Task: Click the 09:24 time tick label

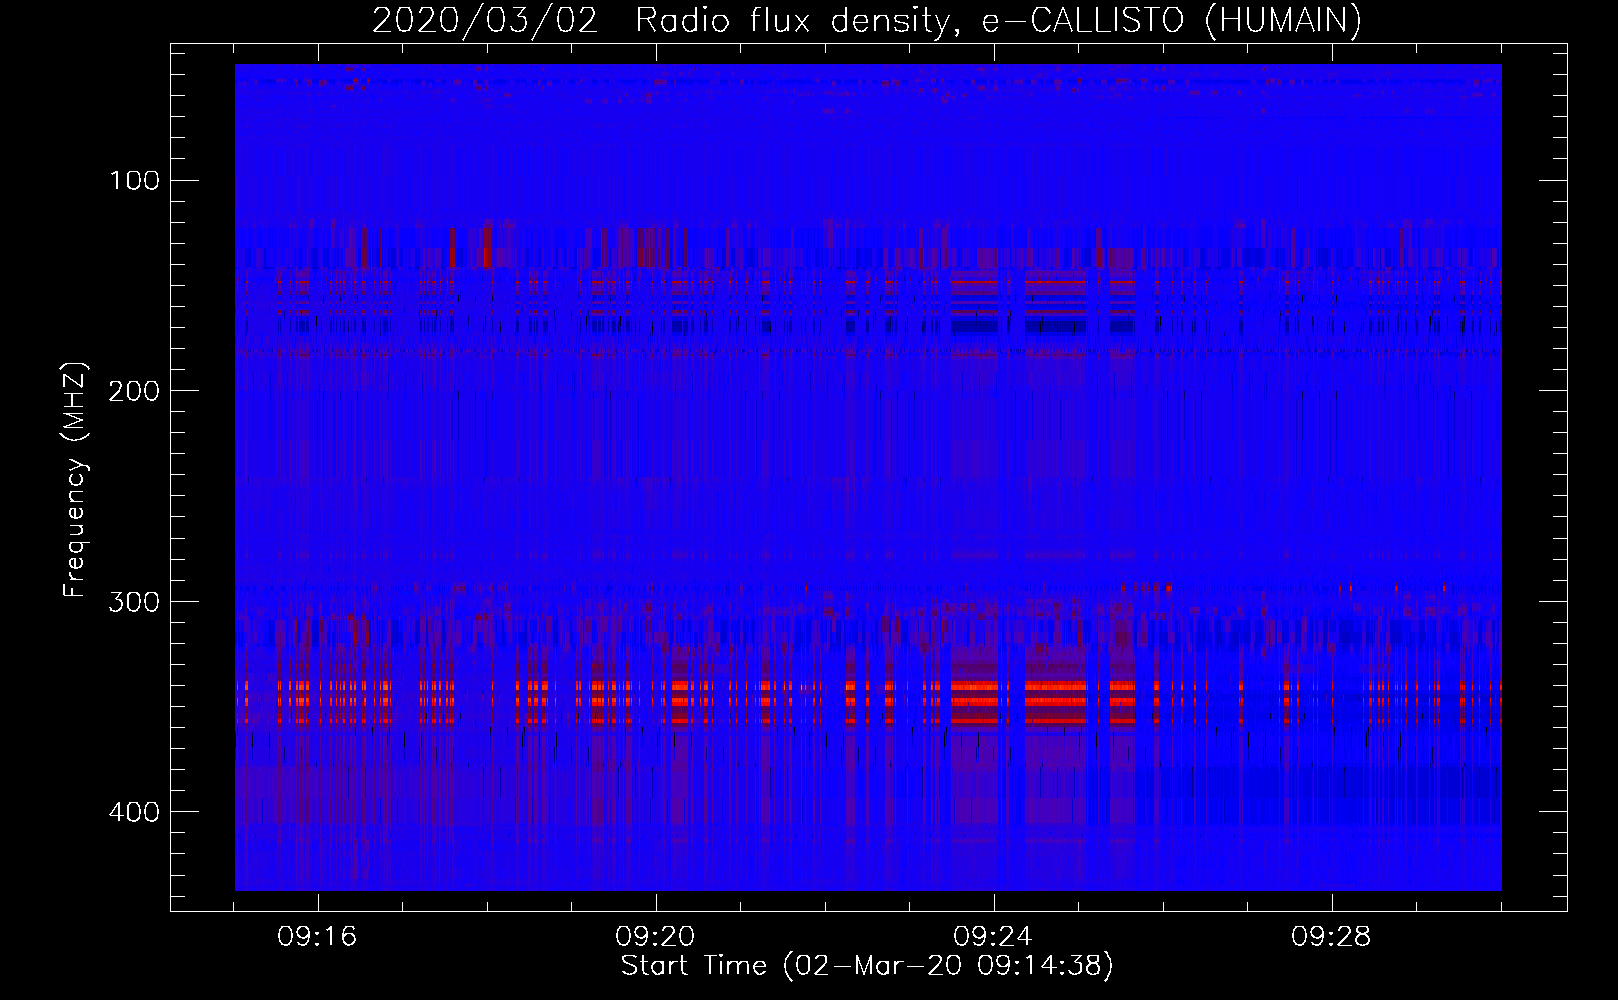Action: click(993, 937)
